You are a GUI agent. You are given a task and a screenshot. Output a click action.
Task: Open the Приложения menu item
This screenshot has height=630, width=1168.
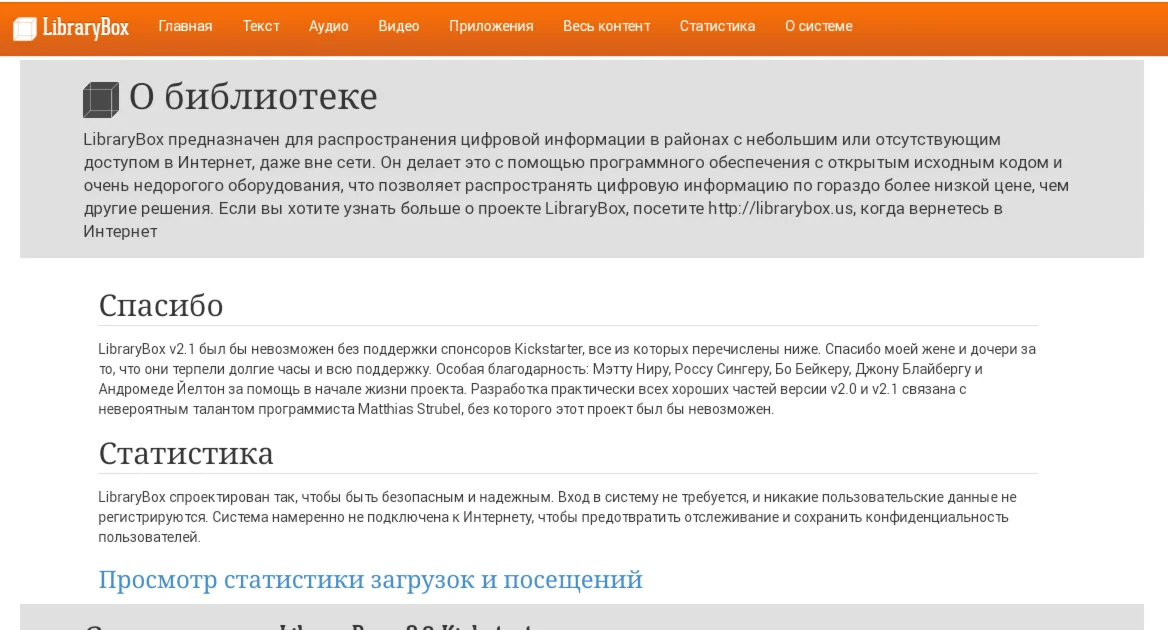pos(491,26)
